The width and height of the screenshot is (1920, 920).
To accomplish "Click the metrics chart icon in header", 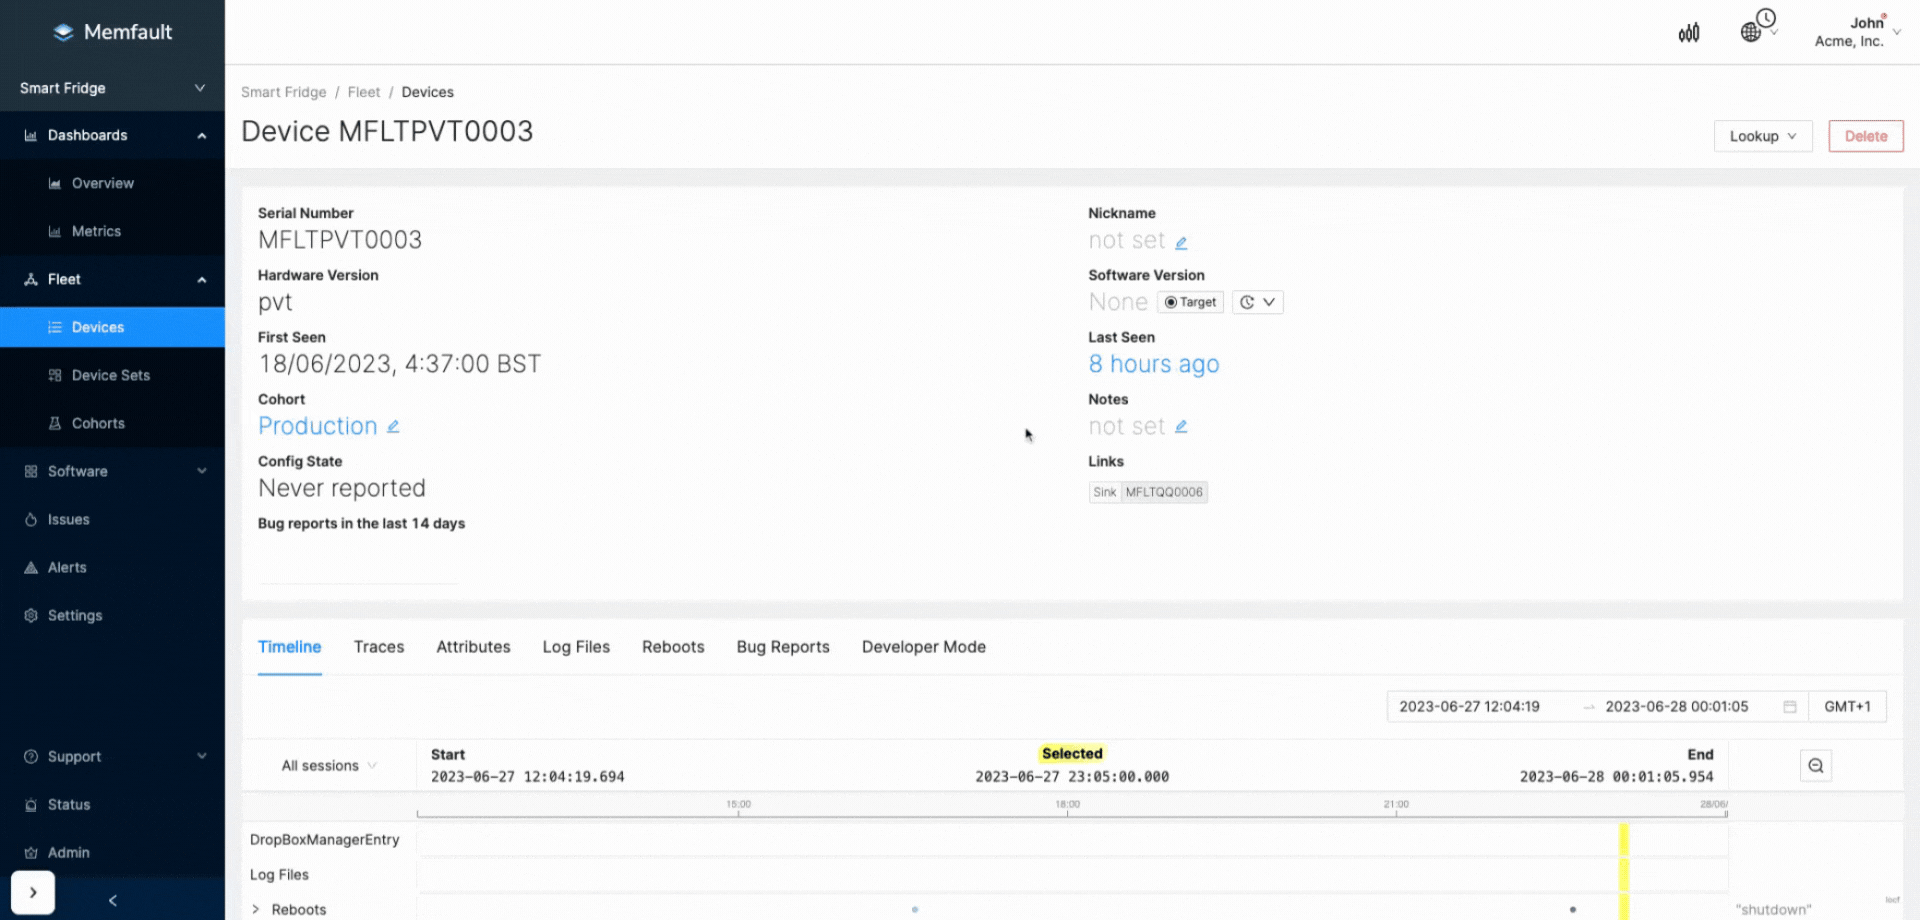I will click(1688, 33).
